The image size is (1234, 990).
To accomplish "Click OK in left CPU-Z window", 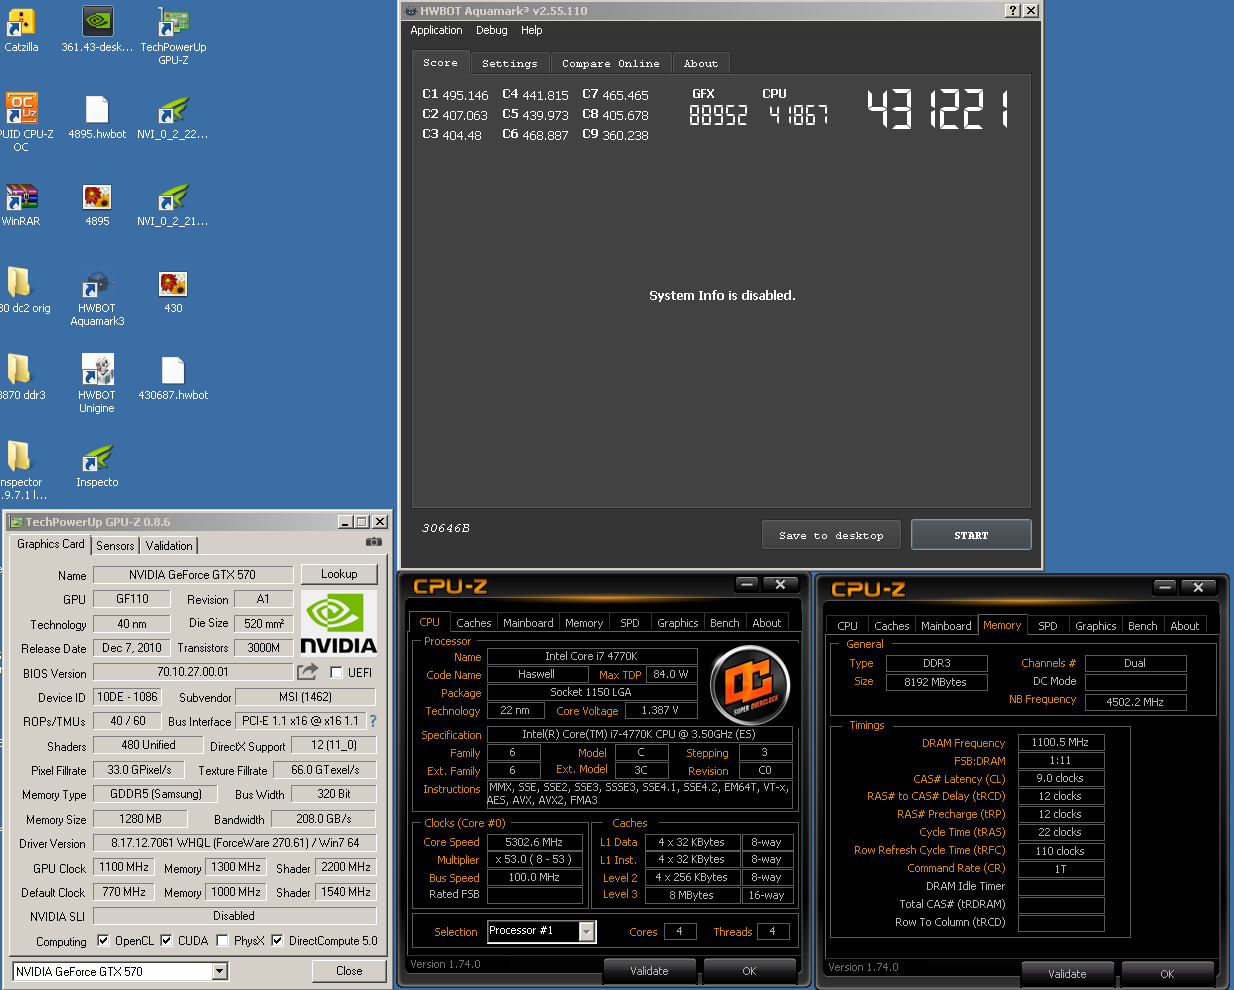I will 749,971.
